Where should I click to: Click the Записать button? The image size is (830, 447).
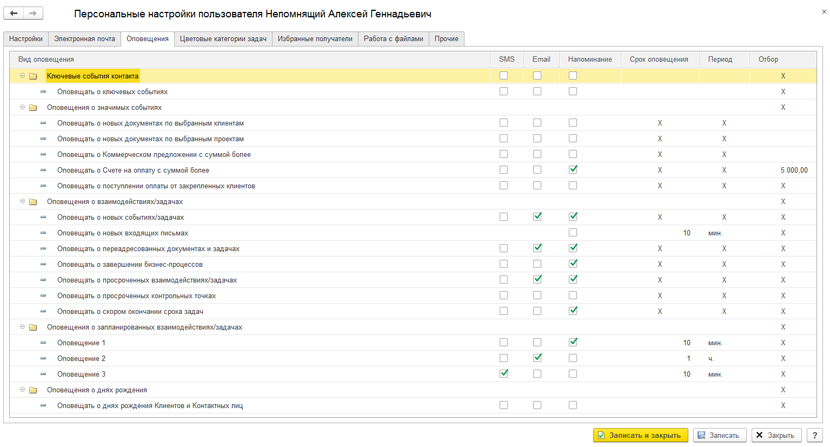[719, 435]
